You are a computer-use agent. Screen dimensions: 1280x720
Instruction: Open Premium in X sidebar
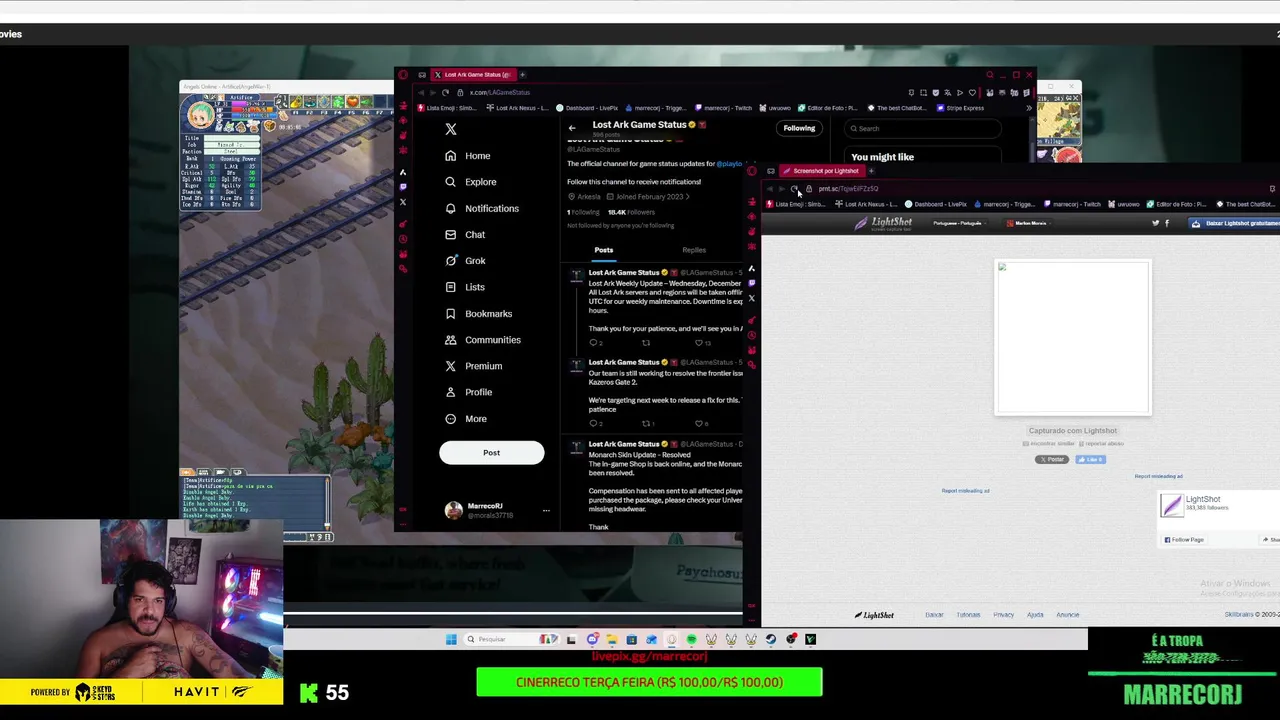tap(473, 366)
